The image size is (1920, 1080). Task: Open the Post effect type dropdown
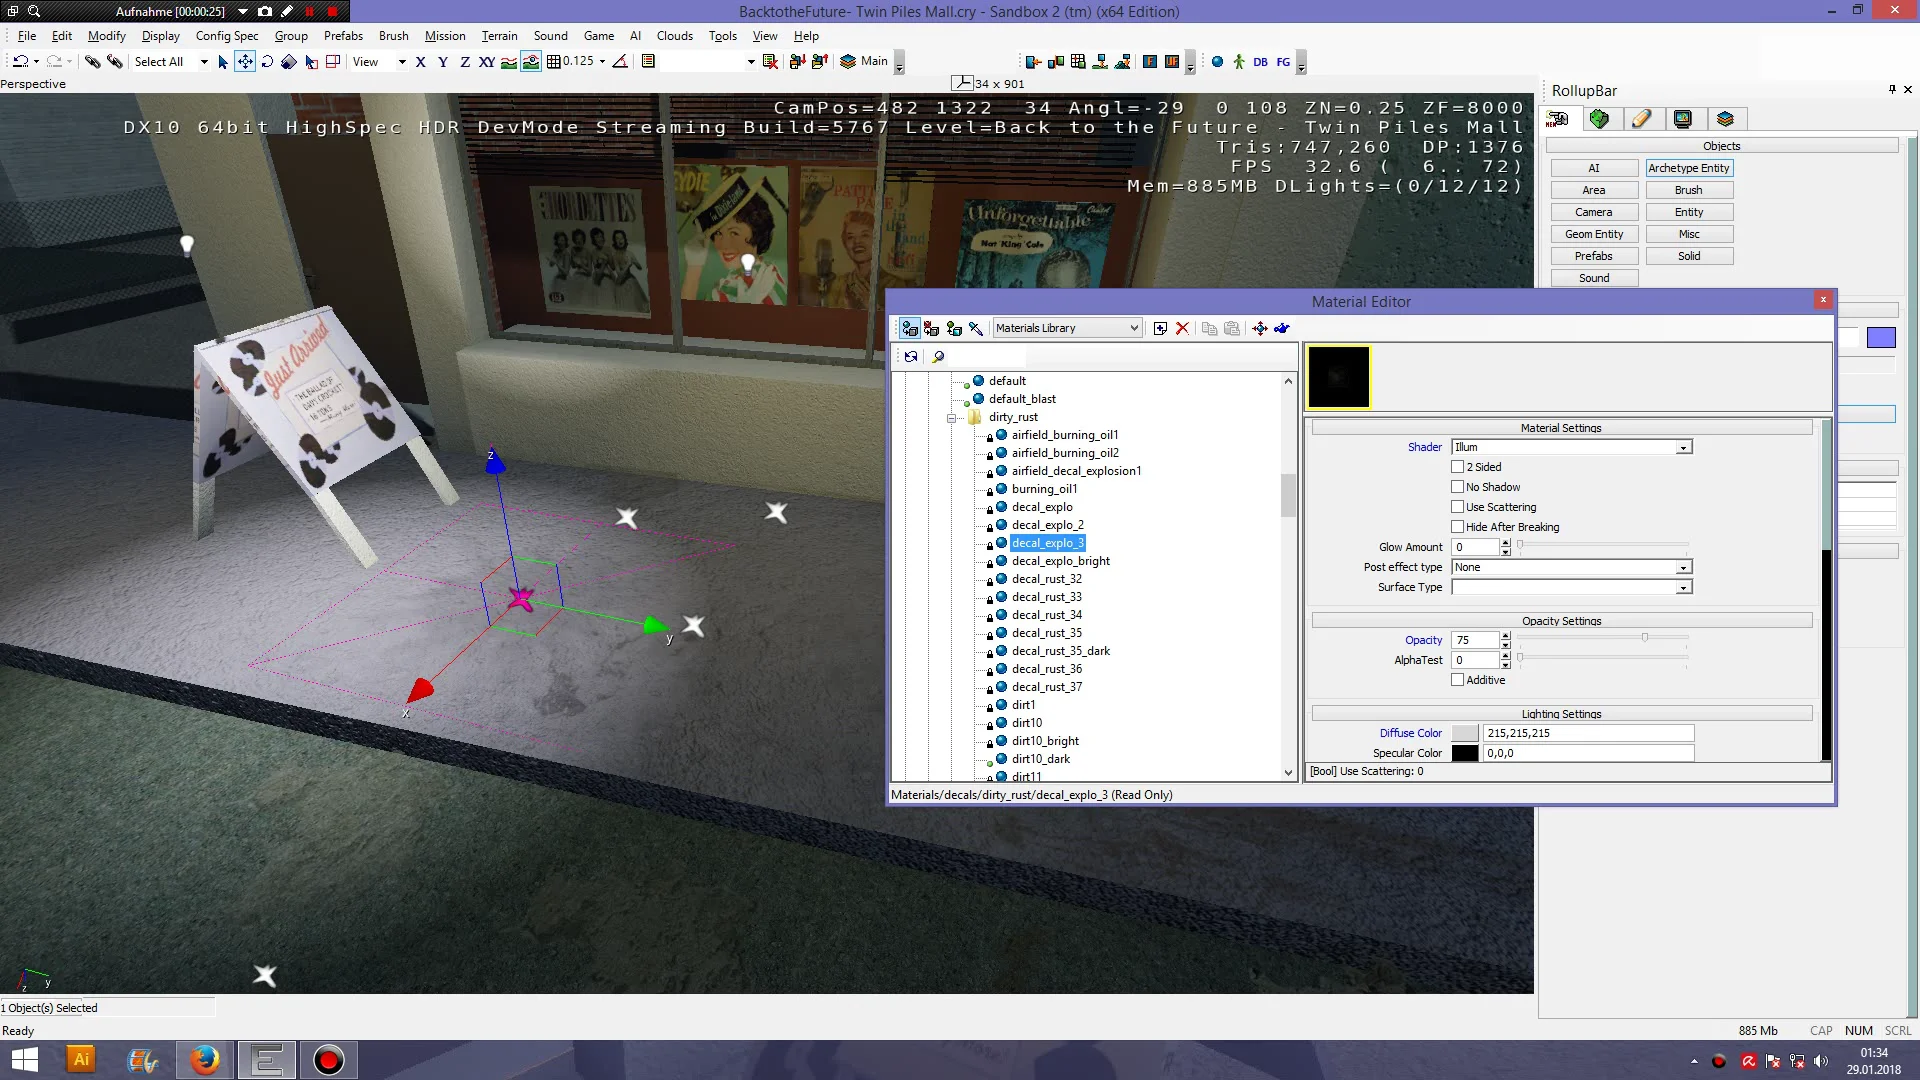click(1684, 567)
